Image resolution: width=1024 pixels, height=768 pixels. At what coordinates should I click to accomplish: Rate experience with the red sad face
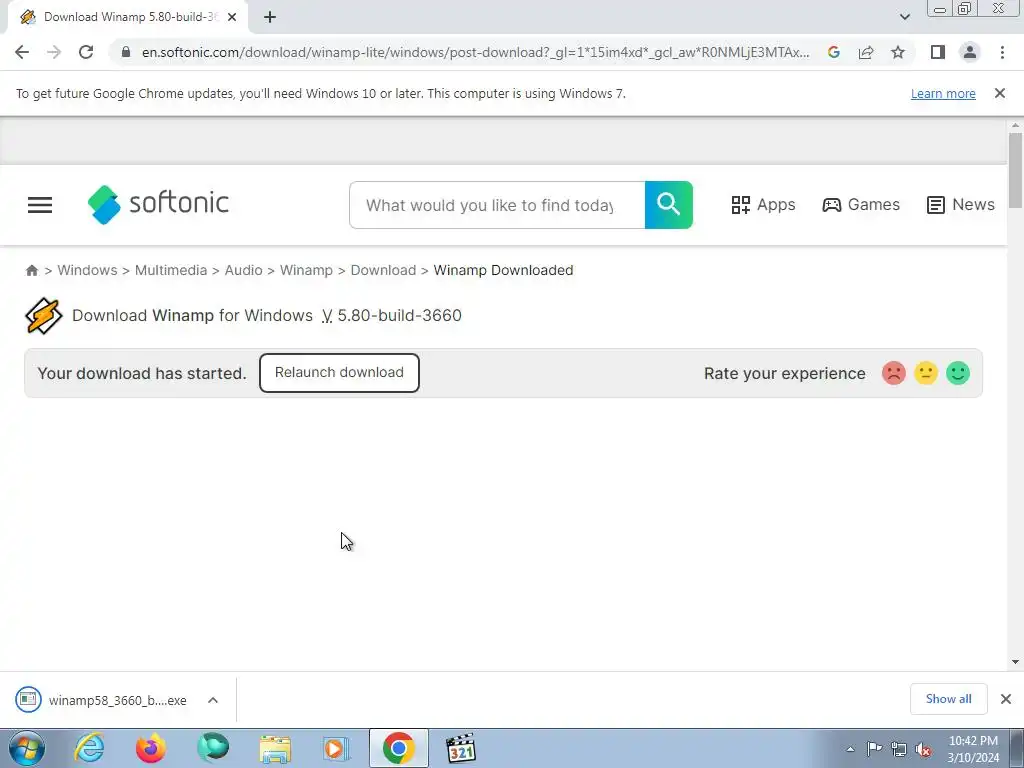click(893, 374)
